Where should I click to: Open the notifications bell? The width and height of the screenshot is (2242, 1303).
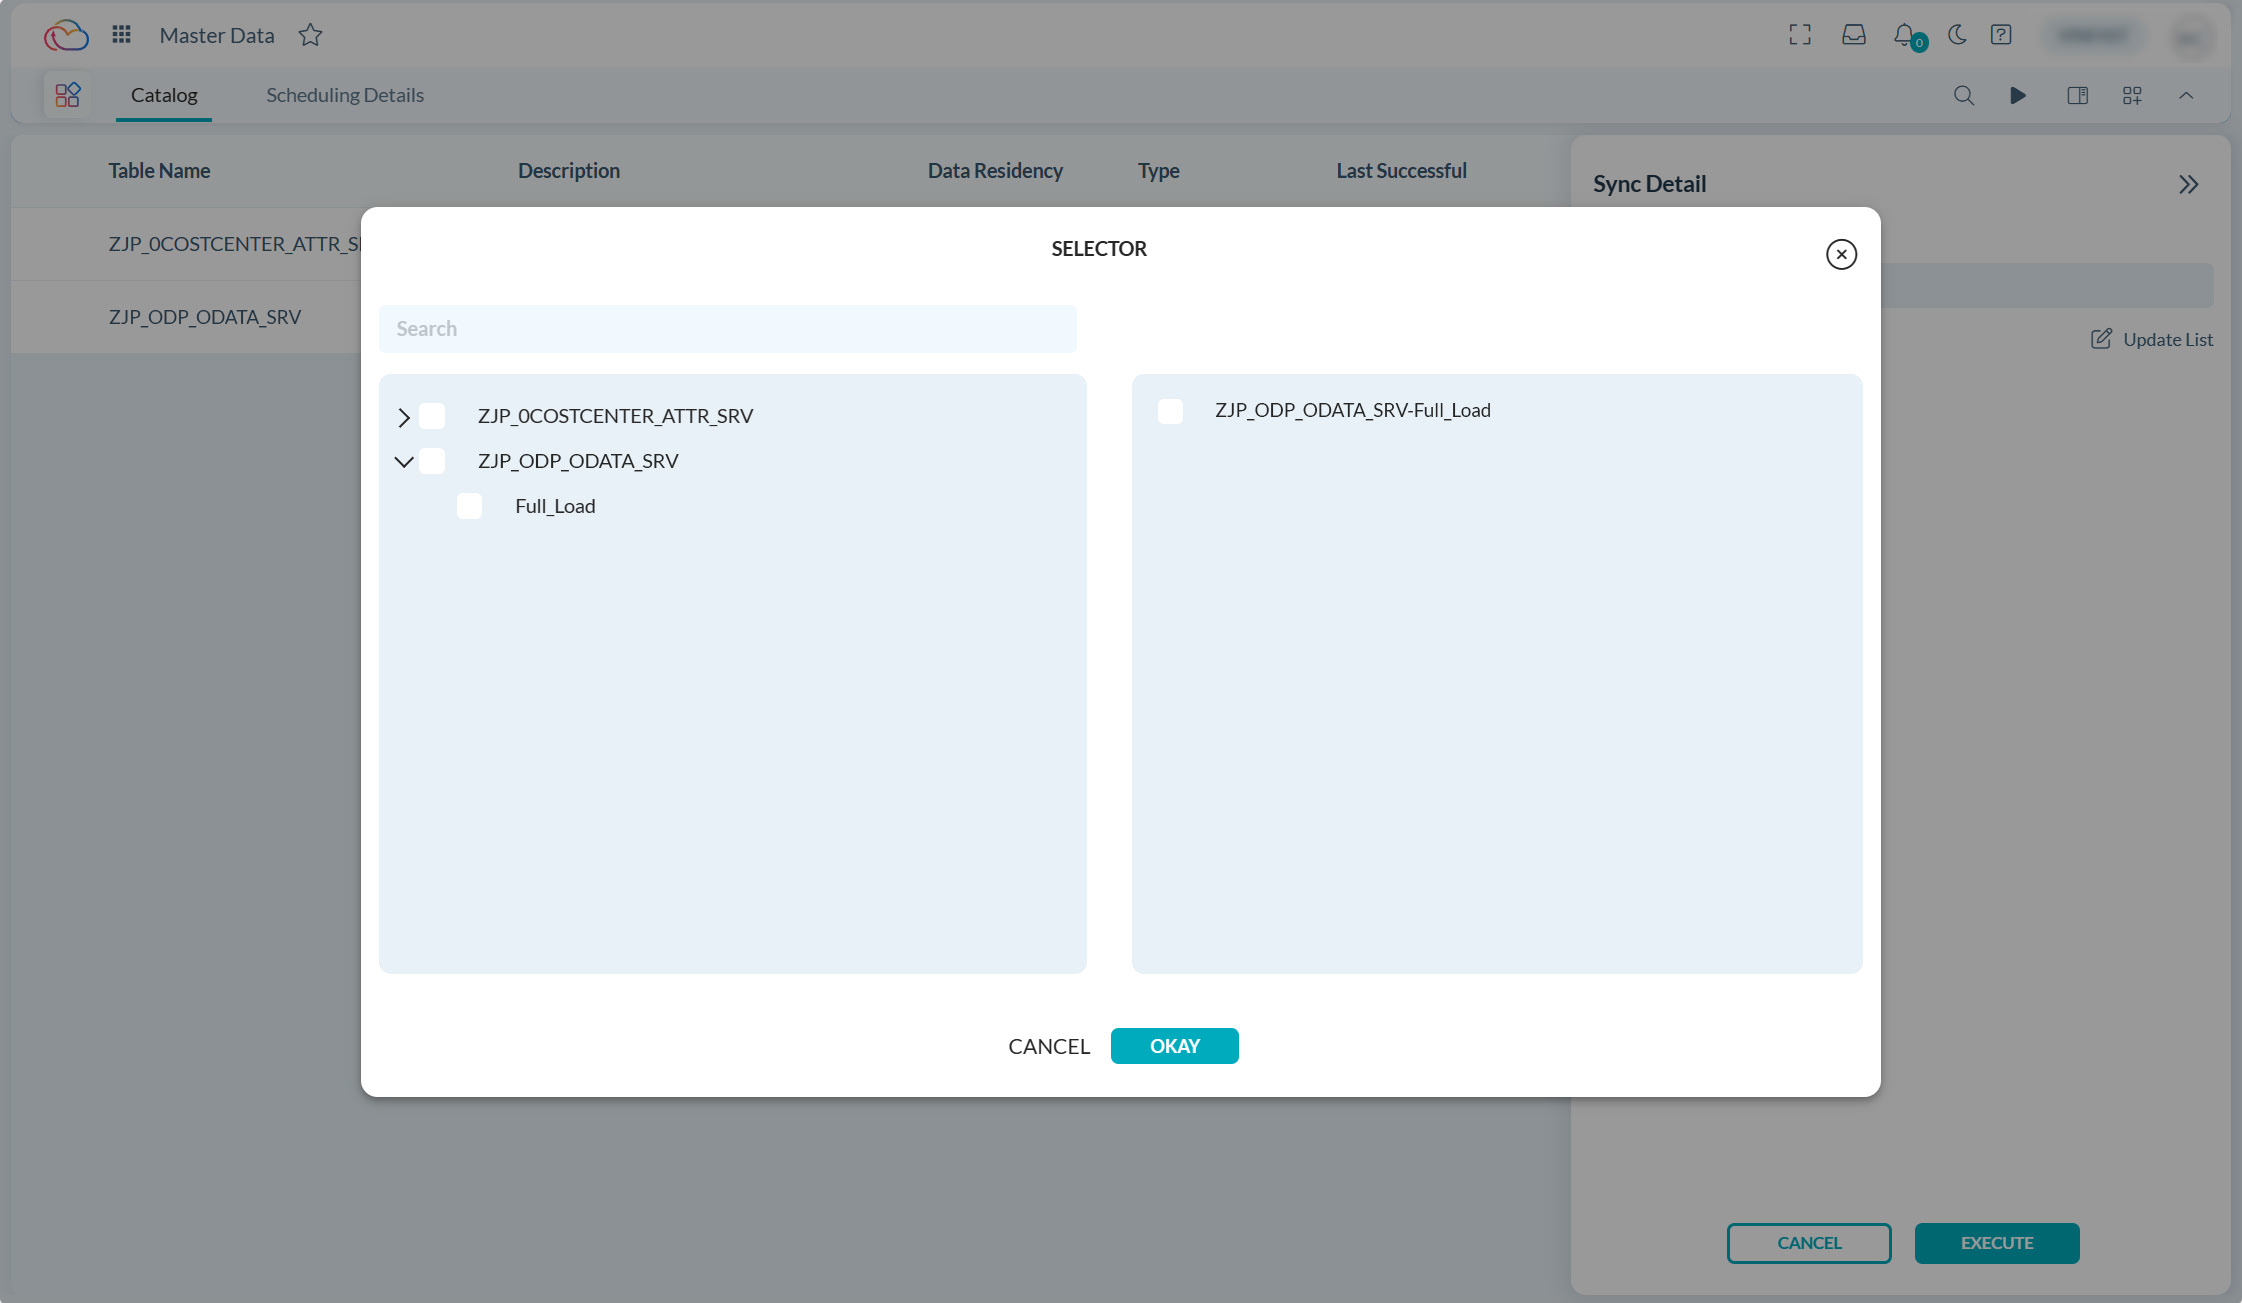pyautogui.click(x=1904, y=34)
